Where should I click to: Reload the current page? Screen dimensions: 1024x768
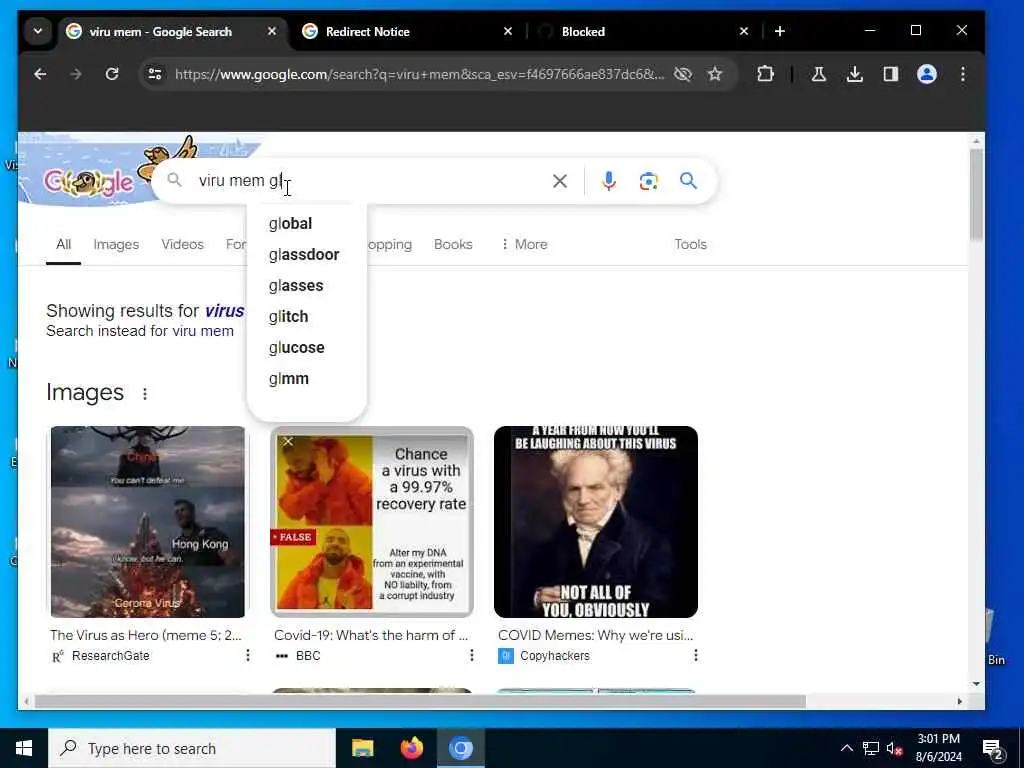pos(112,74)
